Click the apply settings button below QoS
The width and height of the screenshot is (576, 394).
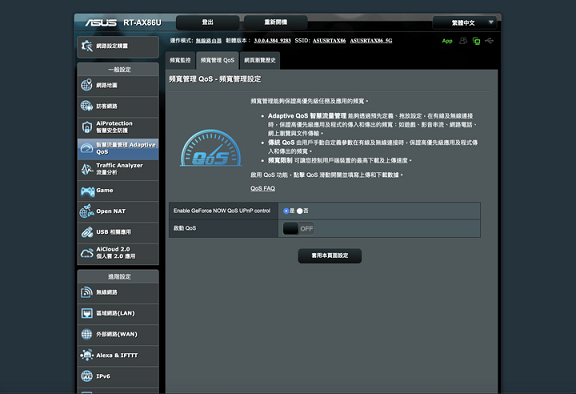click(330, 256)
